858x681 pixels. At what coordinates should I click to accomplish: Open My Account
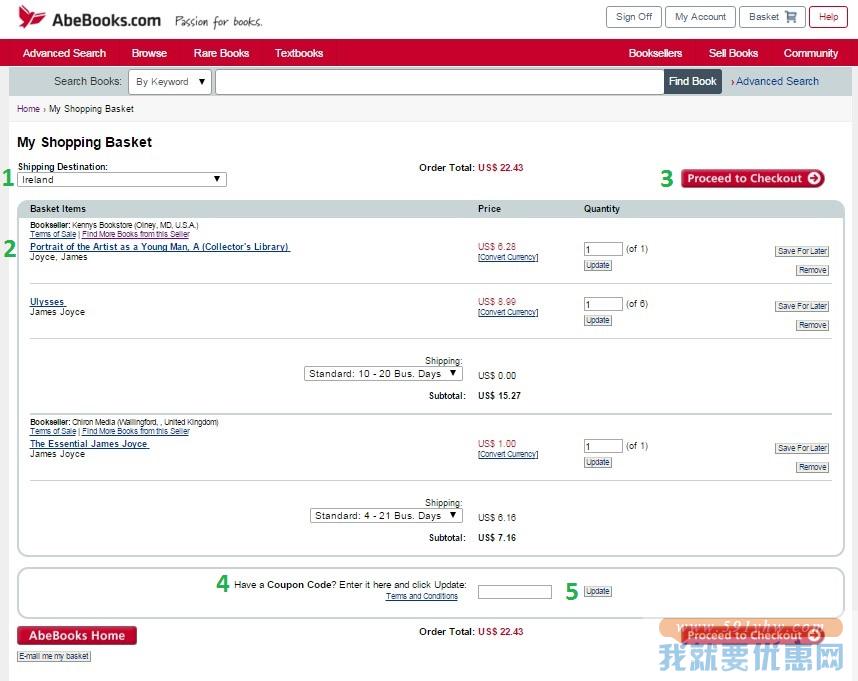[700, 17]
